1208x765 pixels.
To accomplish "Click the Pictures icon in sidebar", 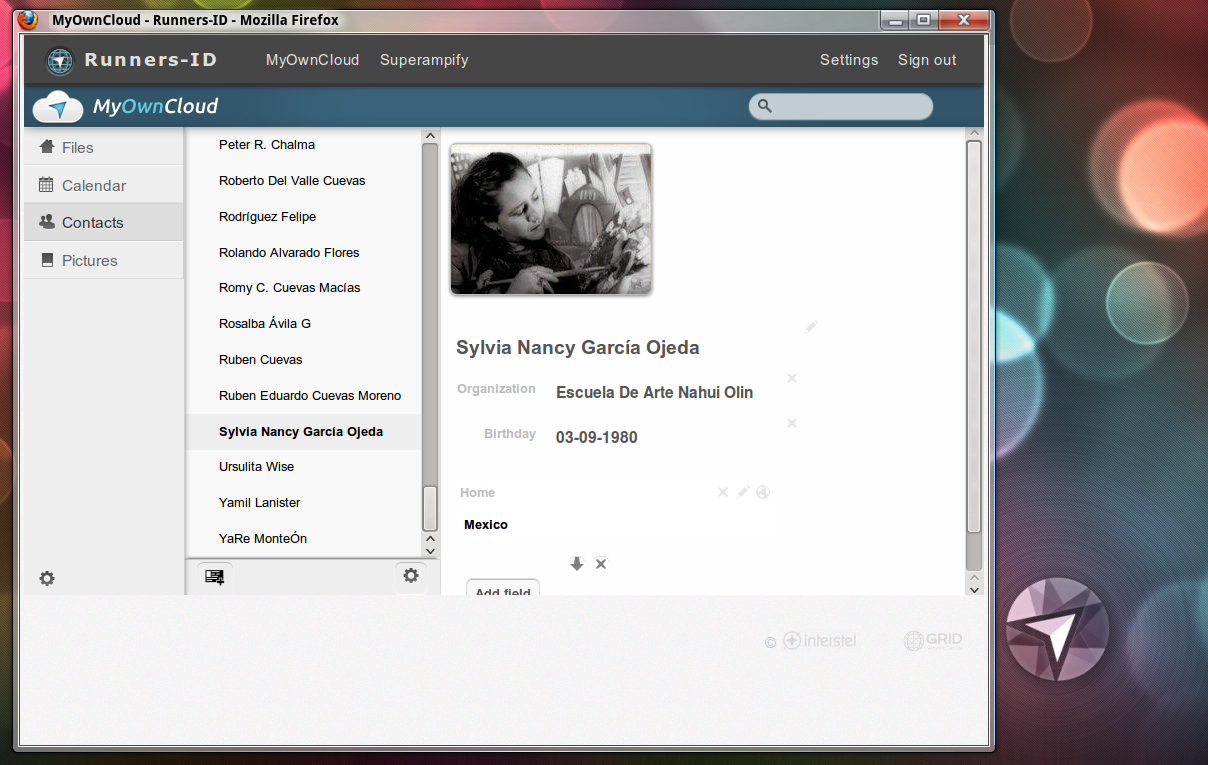I will click(x=47, y=260).
